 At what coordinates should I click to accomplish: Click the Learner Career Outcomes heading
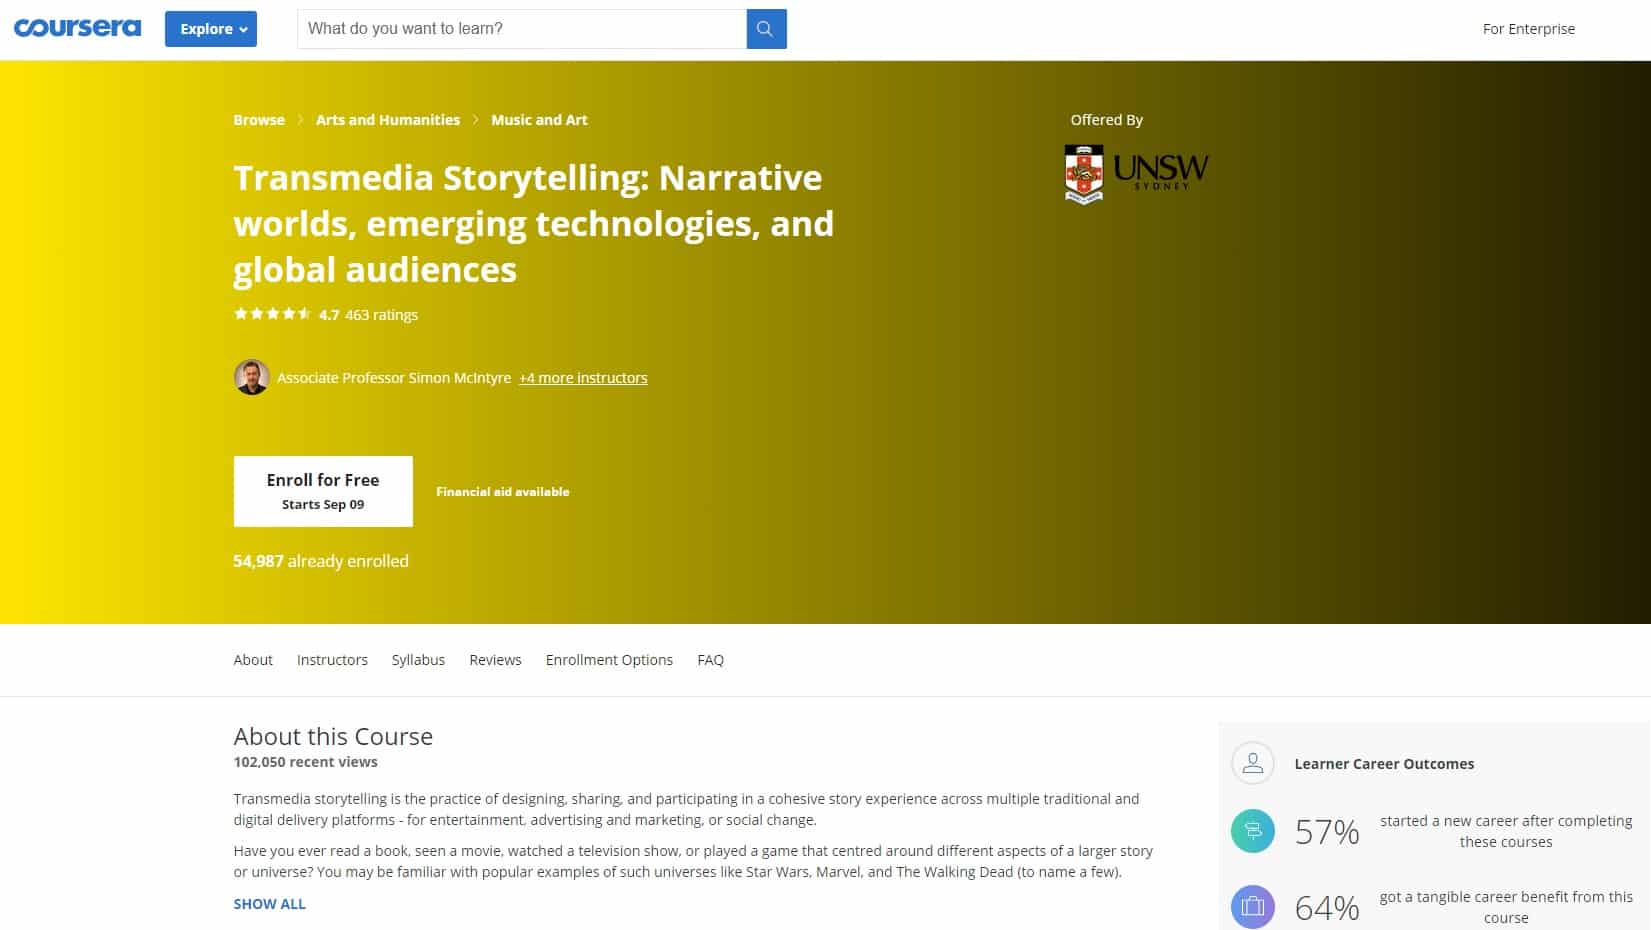(x=1384, y=764)
